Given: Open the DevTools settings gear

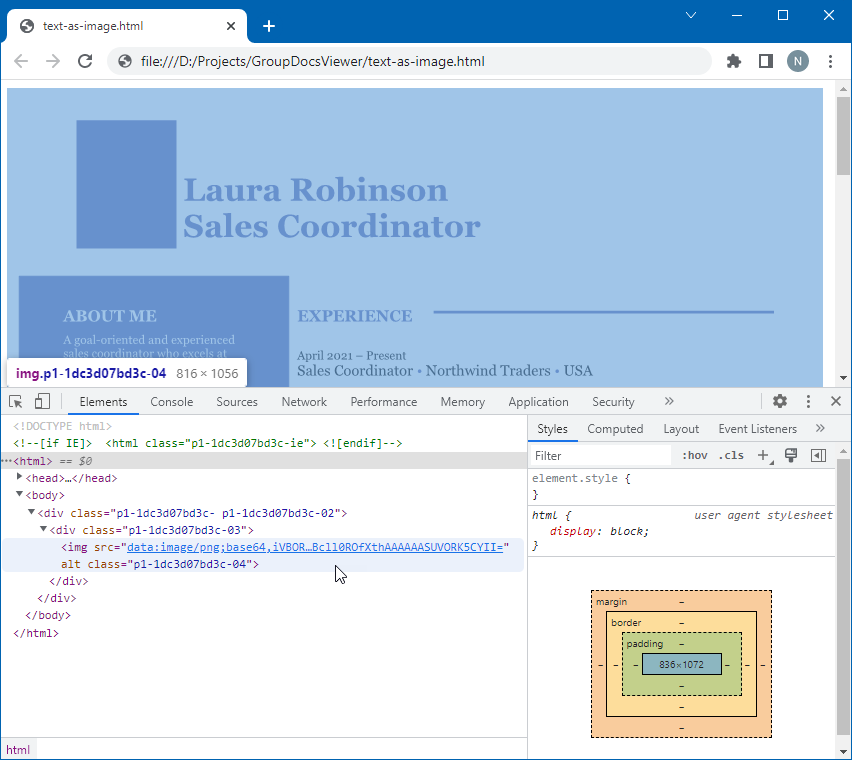Looking at the screenshot, I should [780, 401].
